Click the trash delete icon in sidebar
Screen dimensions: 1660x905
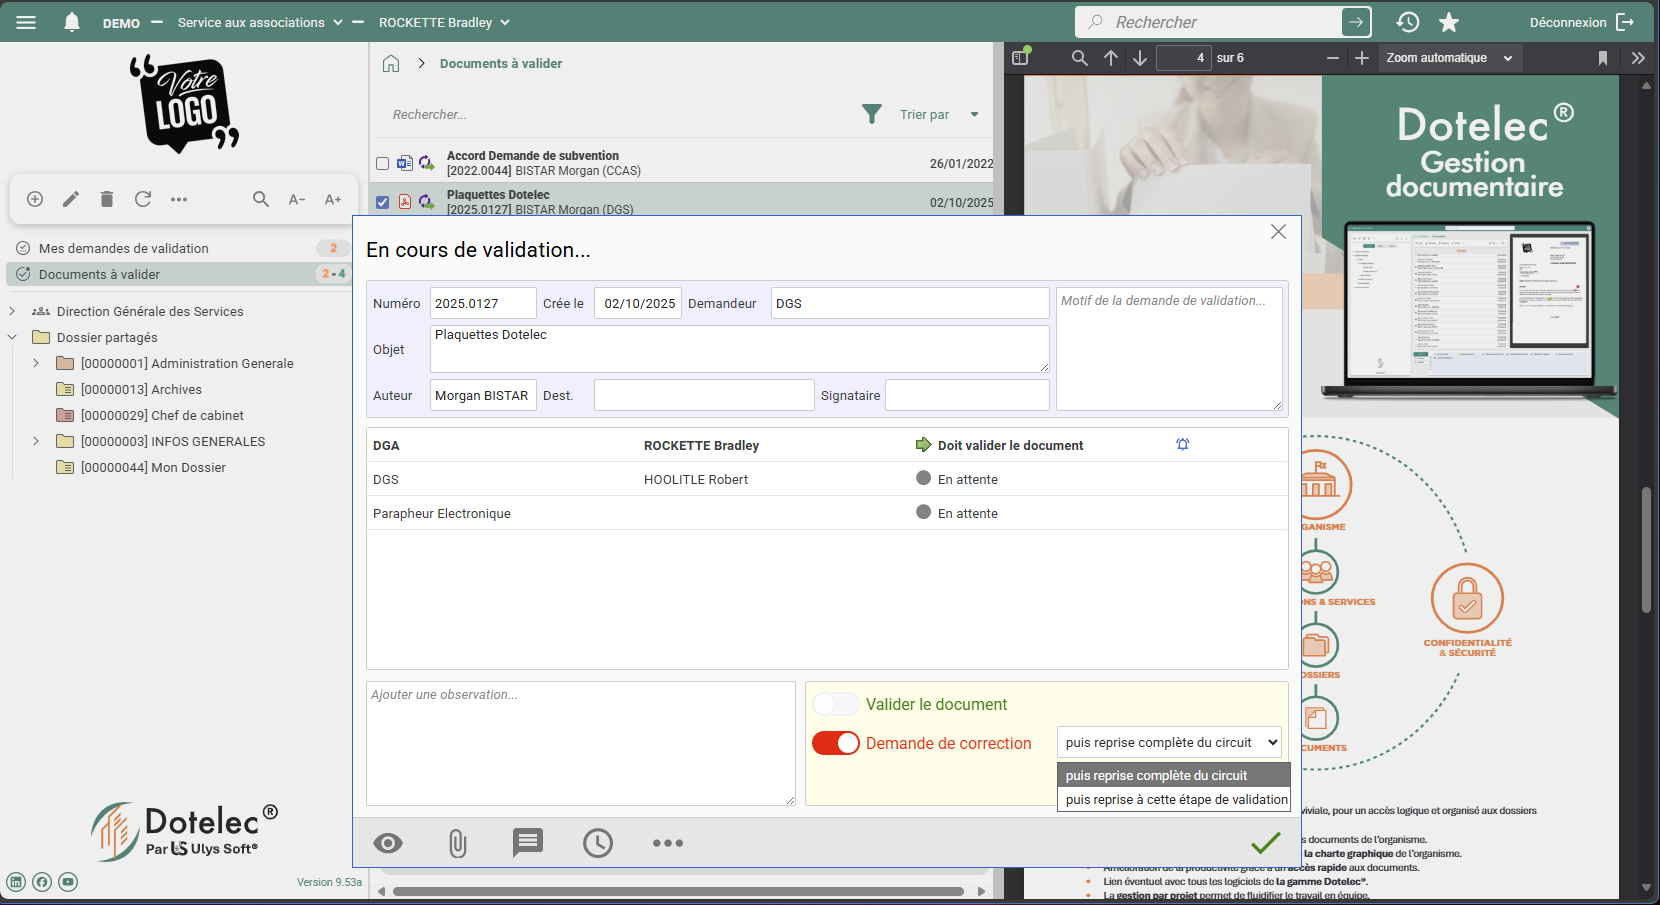coord(107,199)
